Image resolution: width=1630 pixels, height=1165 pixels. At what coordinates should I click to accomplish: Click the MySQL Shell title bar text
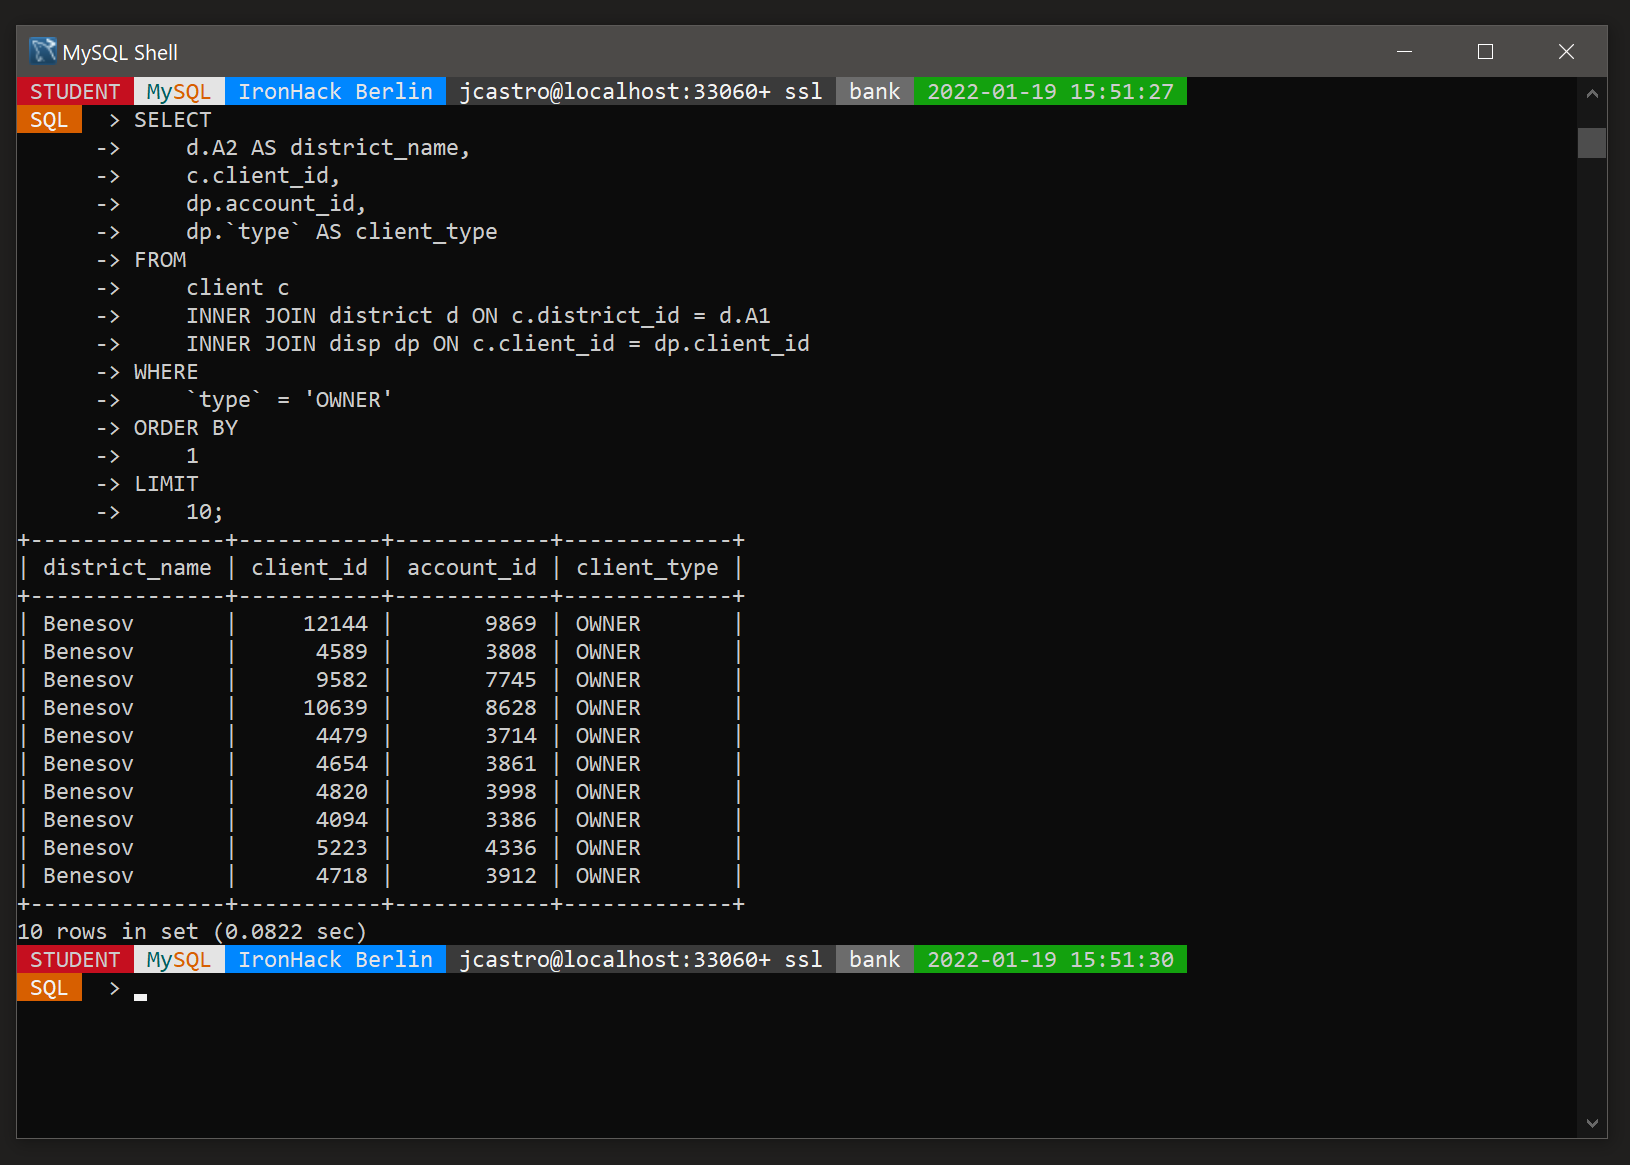coord(120,51)
